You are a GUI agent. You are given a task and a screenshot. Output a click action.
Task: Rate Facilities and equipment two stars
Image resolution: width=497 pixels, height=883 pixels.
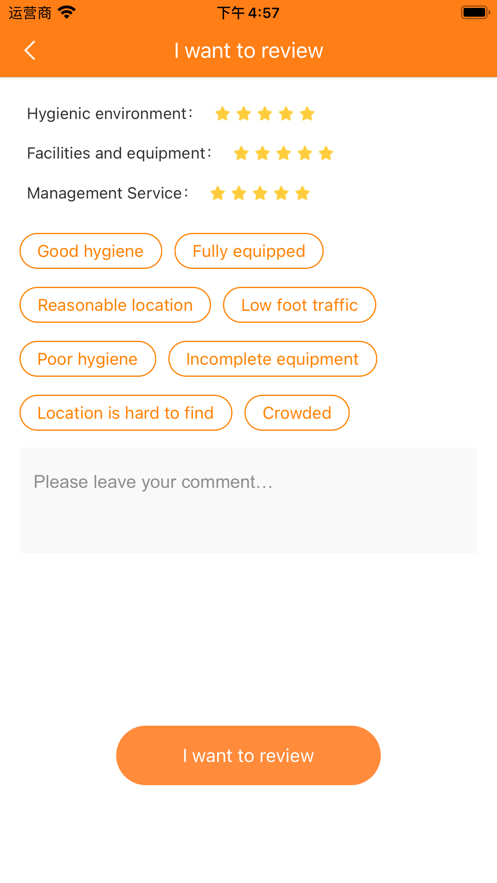(x=262, y=153)
